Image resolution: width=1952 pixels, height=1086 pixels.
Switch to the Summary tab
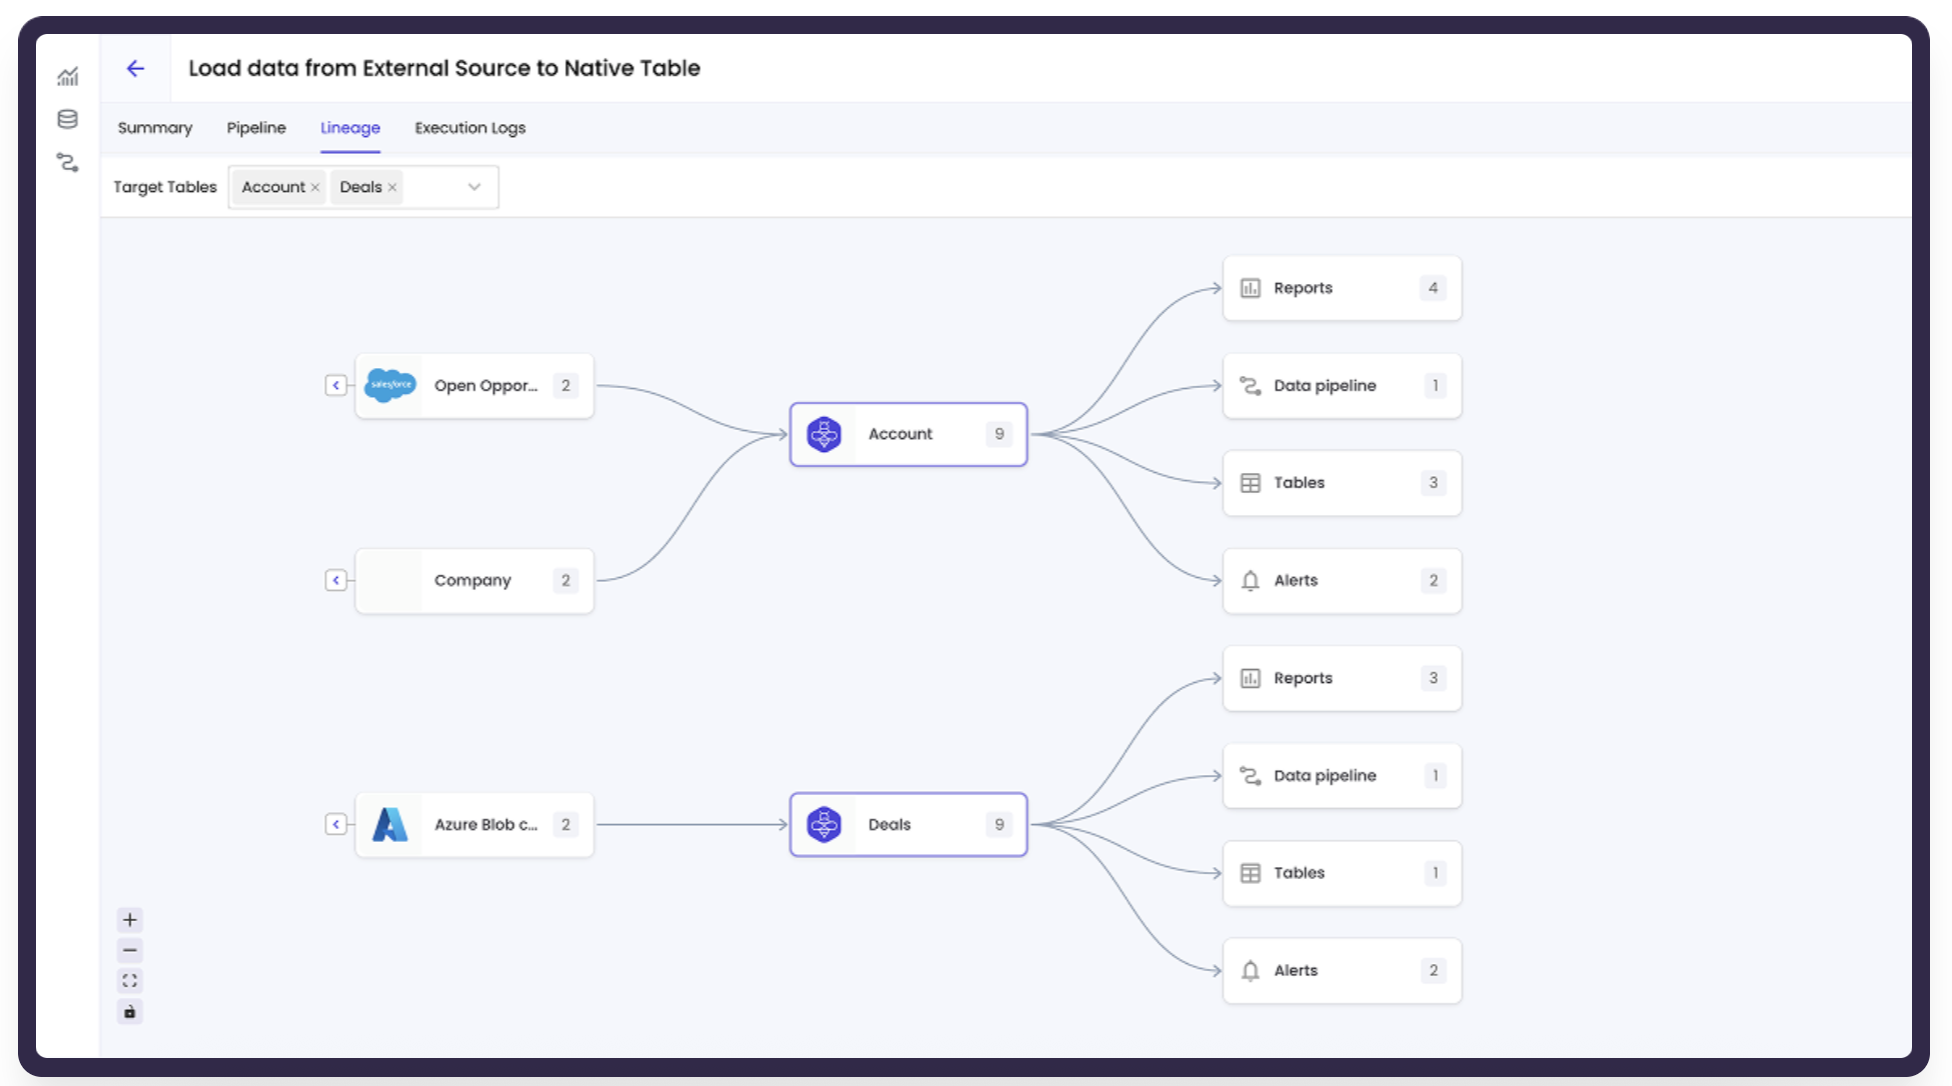click(155, 128)
